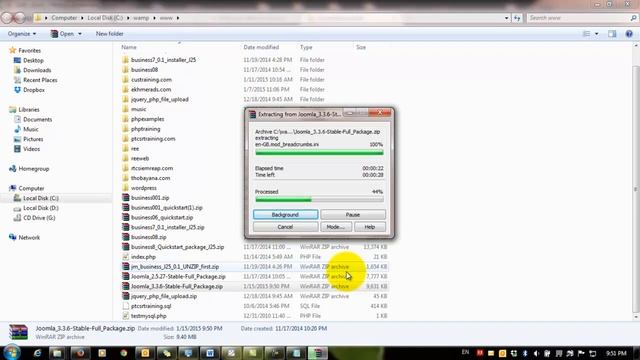Select the phpexamples folder
Viewport: 640px width, 360px height.
147,119
